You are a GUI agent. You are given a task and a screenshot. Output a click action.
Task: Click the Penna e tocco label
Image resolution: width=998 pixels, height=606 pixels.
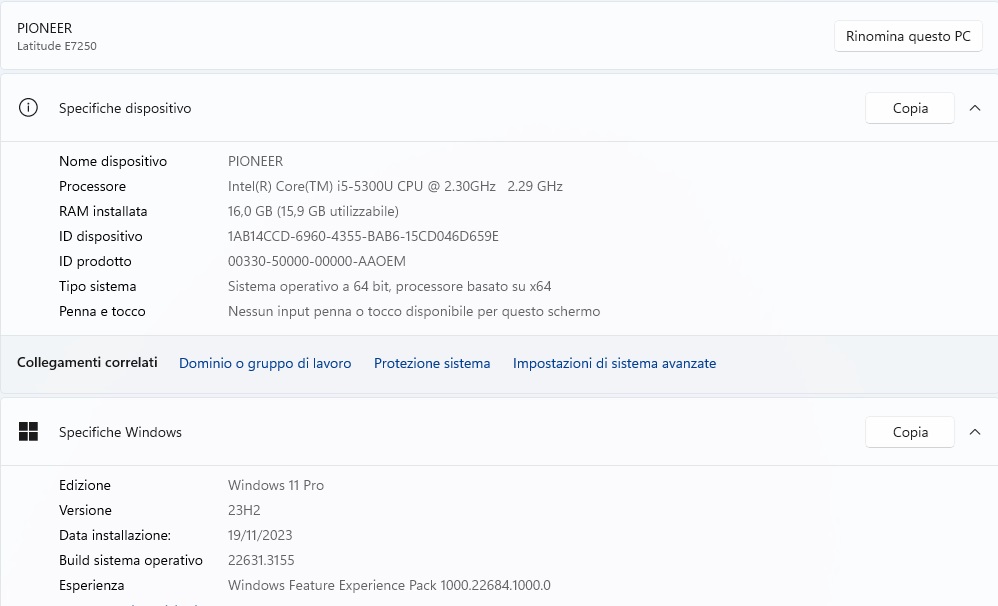click(x=102, y=311)
